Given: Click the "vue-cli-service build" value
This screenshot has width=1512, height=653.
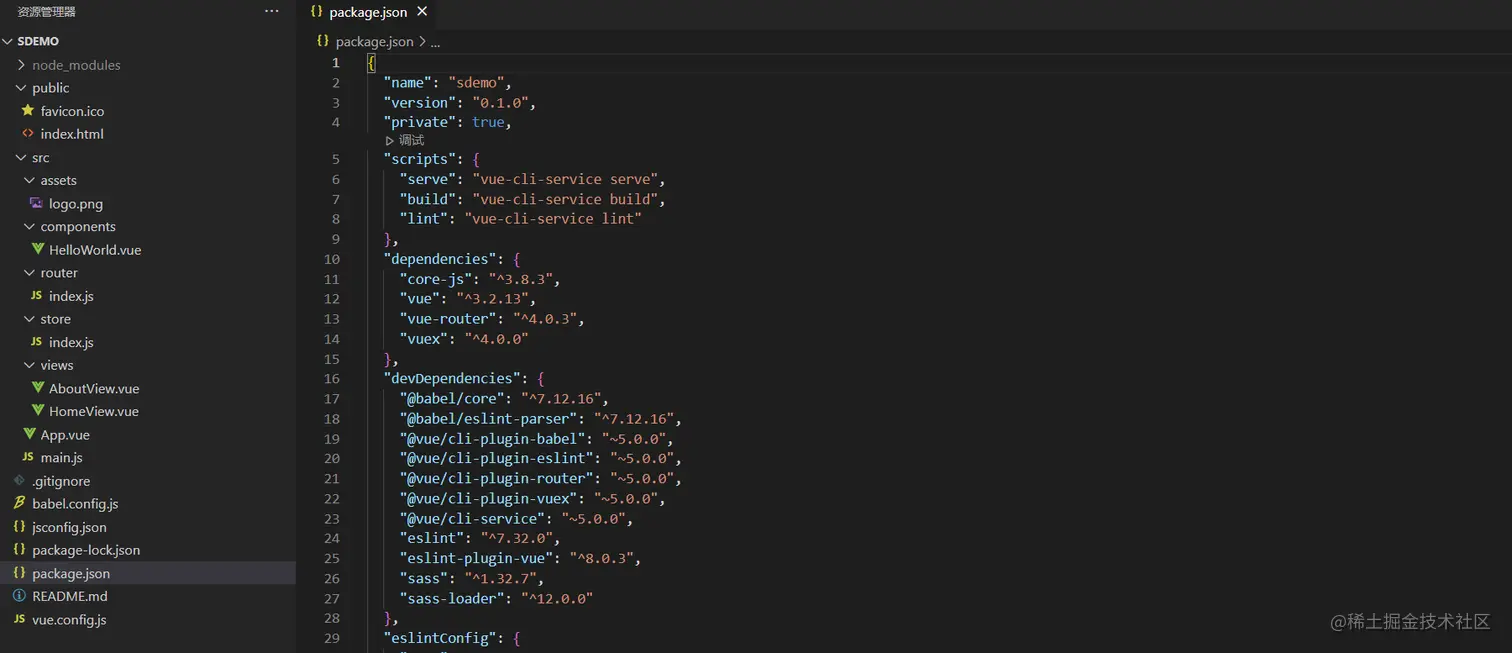Looking at the screenshot, I should 565,199.
